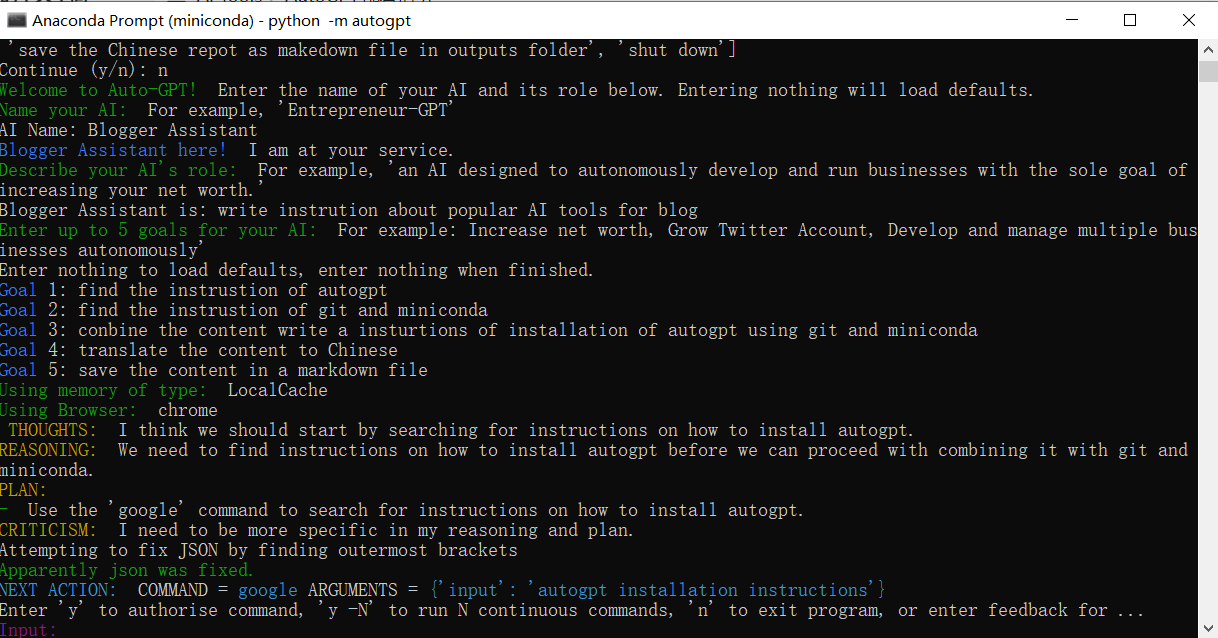This screenshot has height=638, width=1218.
Task: Click the 'Goal 2' git and miniconda line
Action: tap(243, 310)
